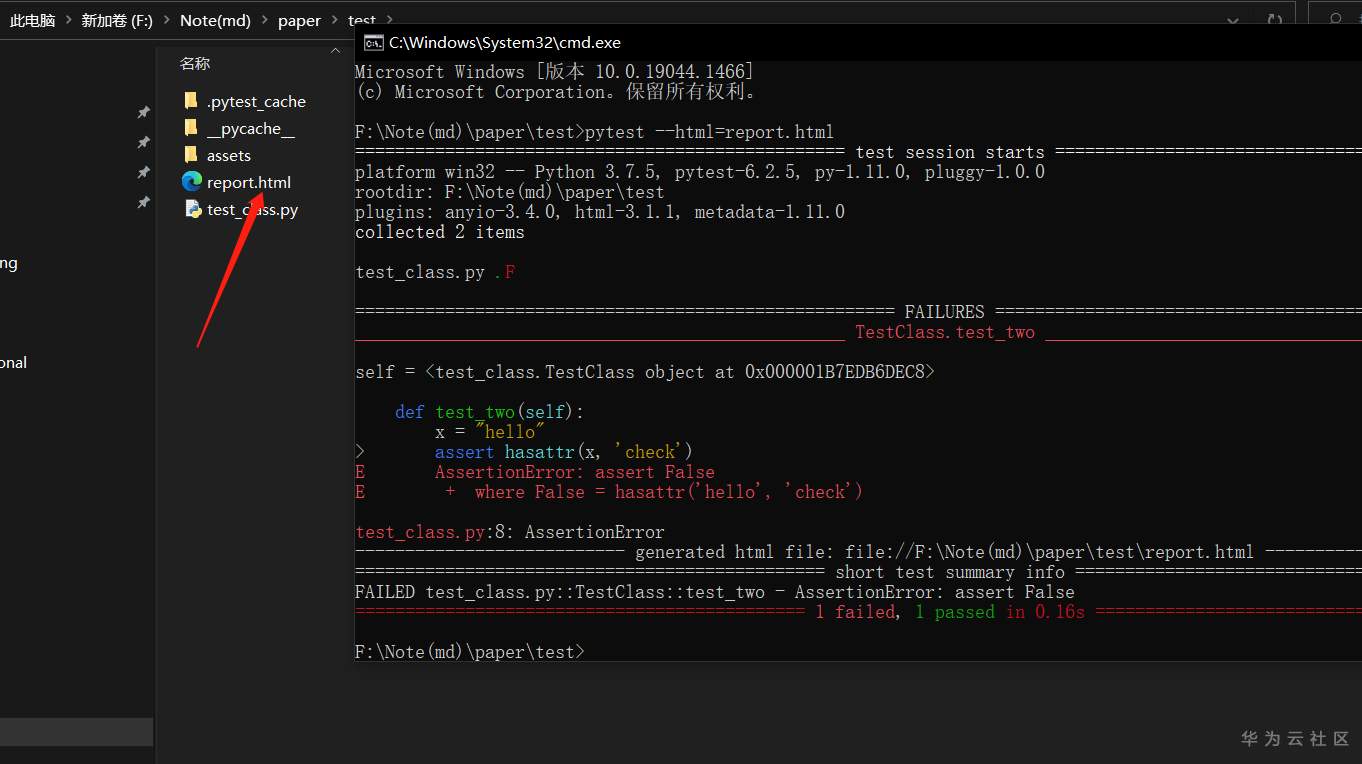The image size is (1362, 764).
Task: Open the address bar history dropdown arrow
Action: tap(1233, 20)
